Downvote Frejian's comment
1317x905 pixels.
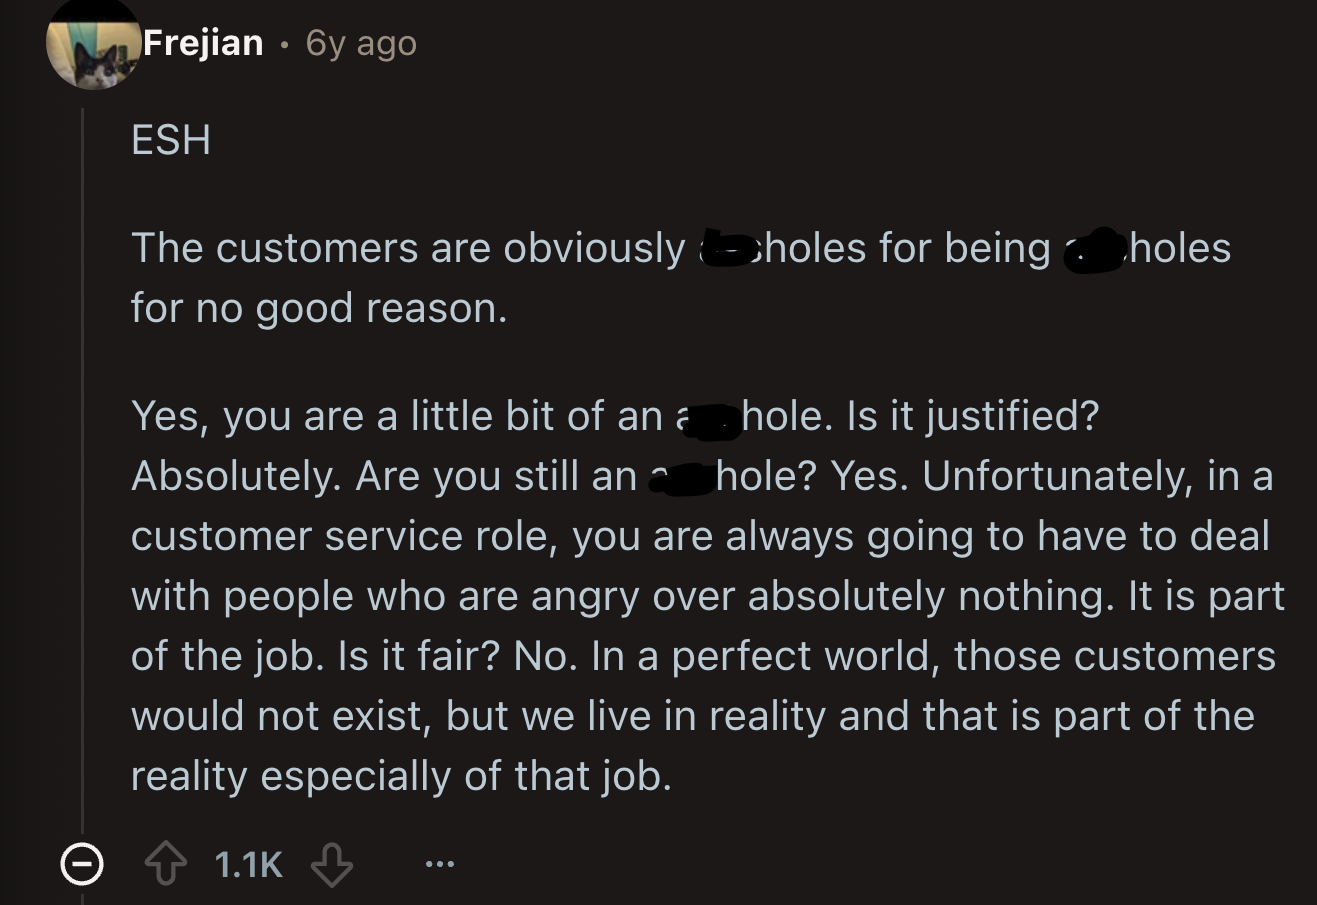click(x=332, y=864)
